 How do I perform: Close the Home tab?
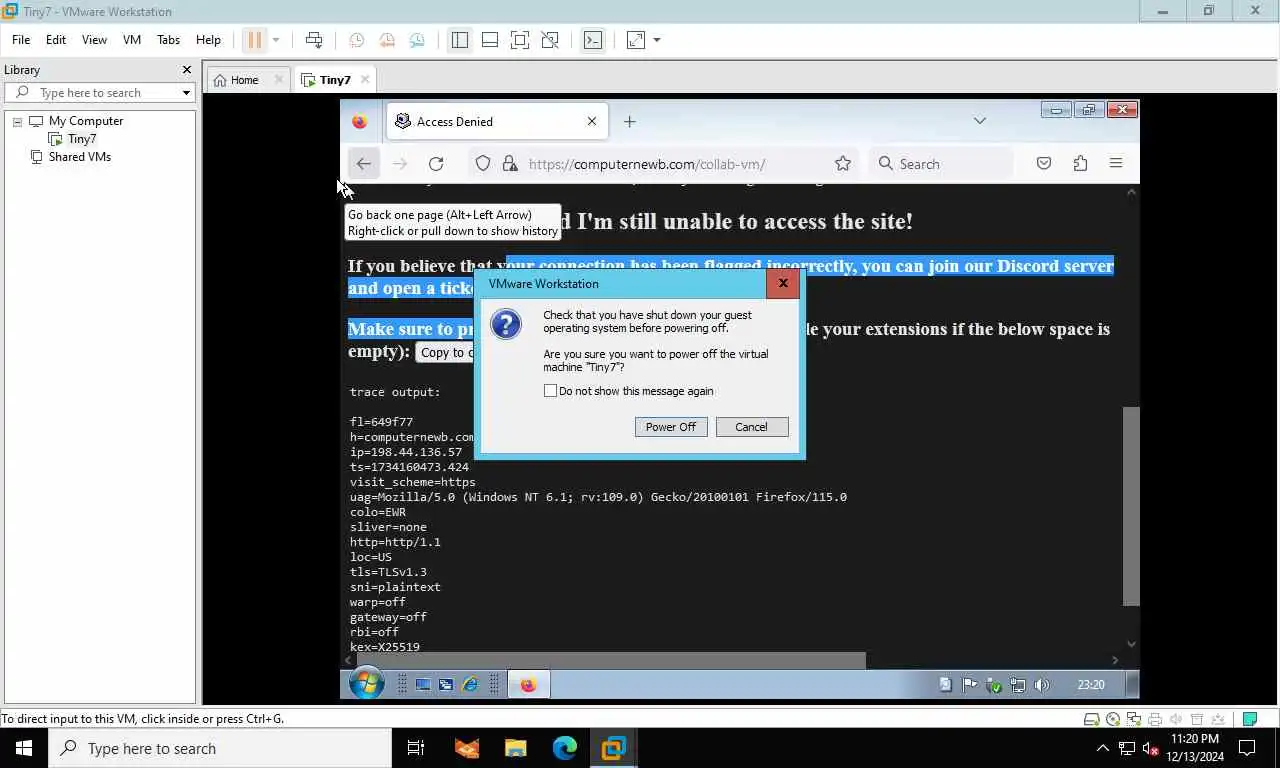[x=279, y=80]
